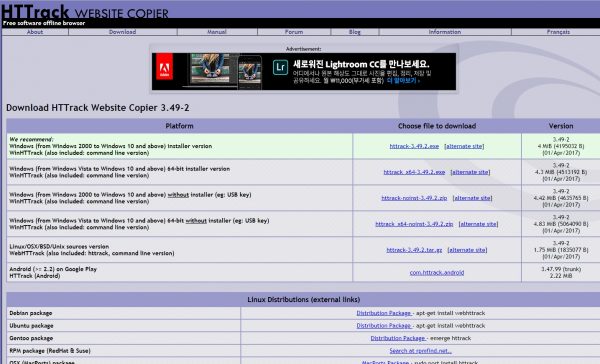Select 'Linux/OSX/BSD/Unix sources version' text
Image resolution: width=600 pixels, height=364 pixels.
pos(59,246)
